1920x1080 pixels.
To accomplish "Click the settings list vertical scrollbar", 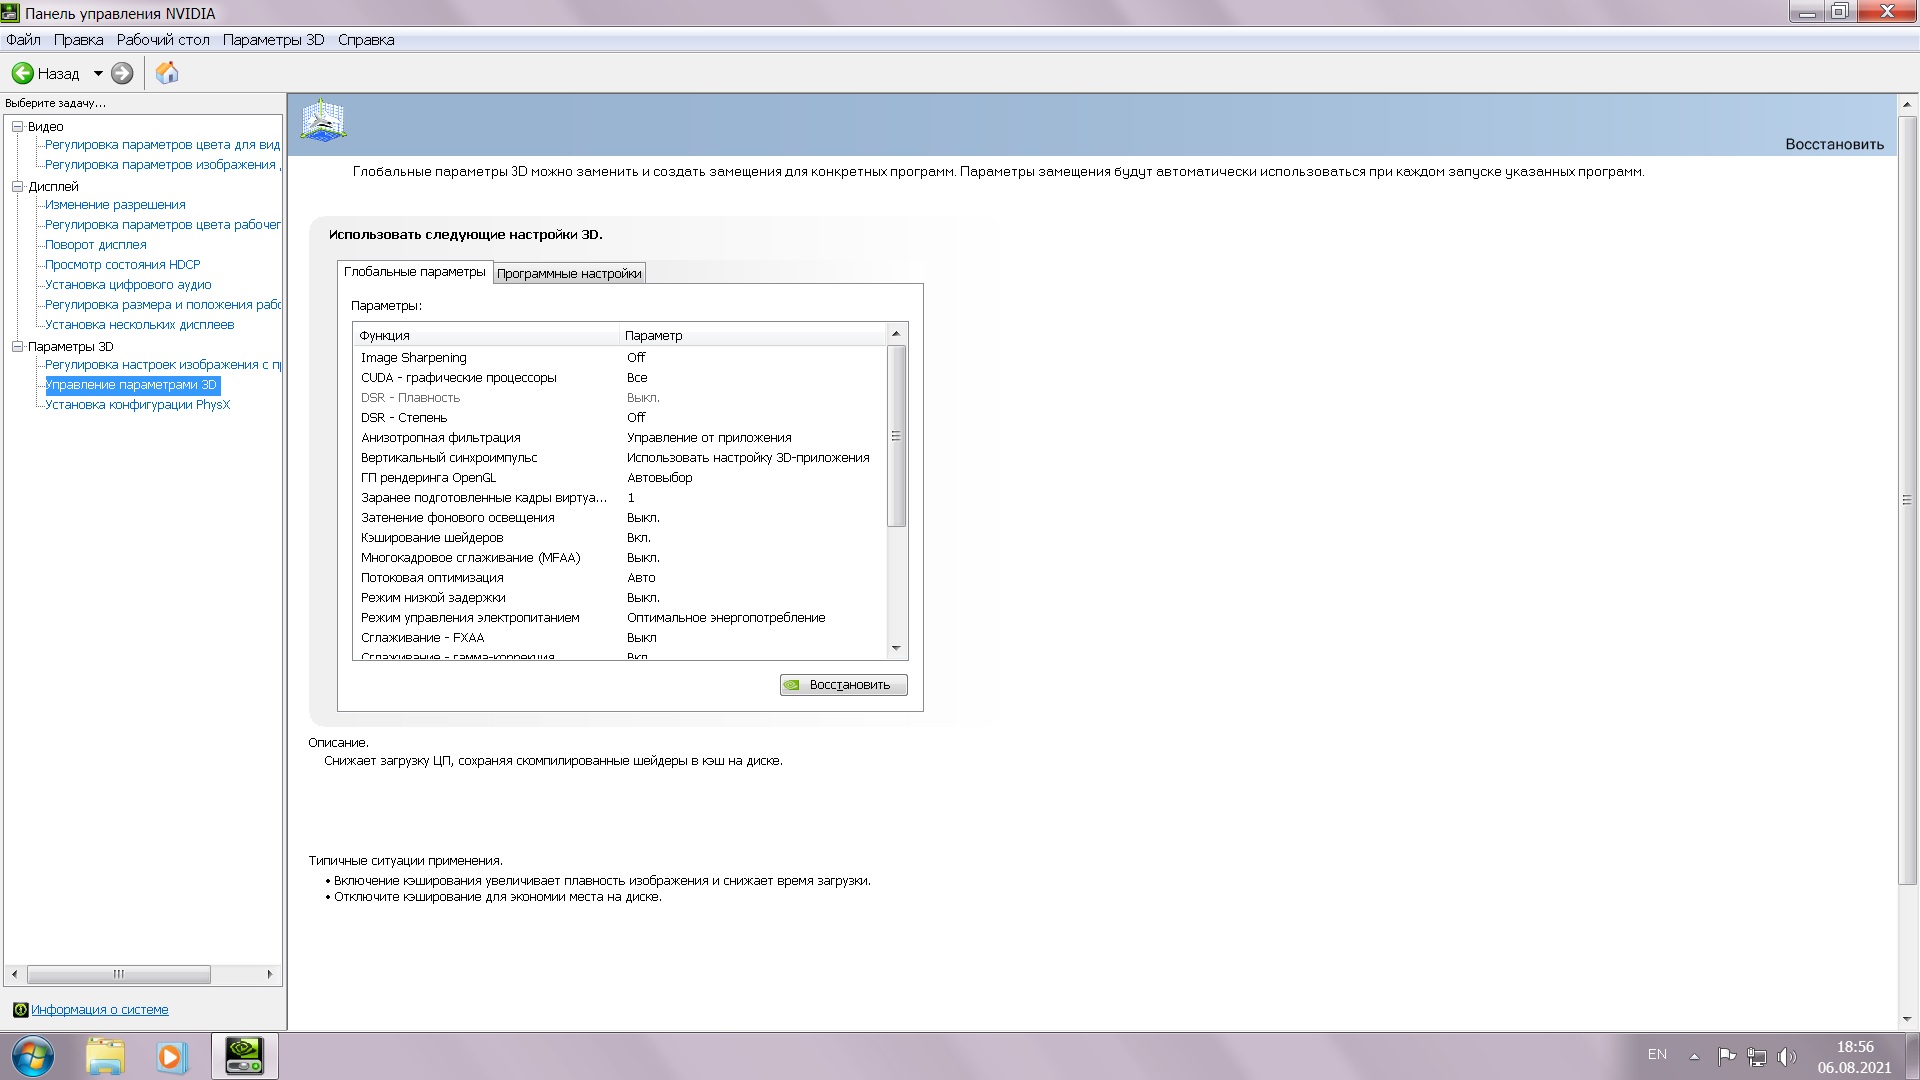I will click(x=896, y=436).
